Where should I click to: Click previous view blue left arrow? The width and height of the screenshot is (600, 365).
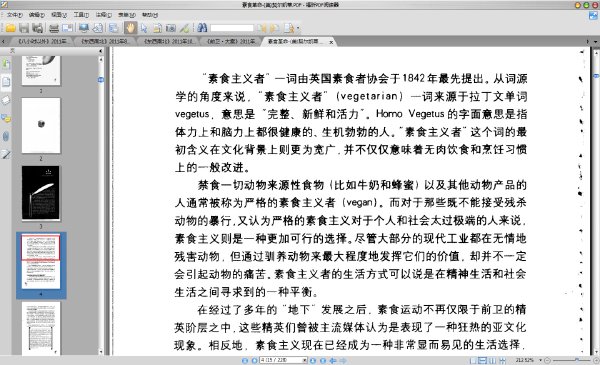333,360
